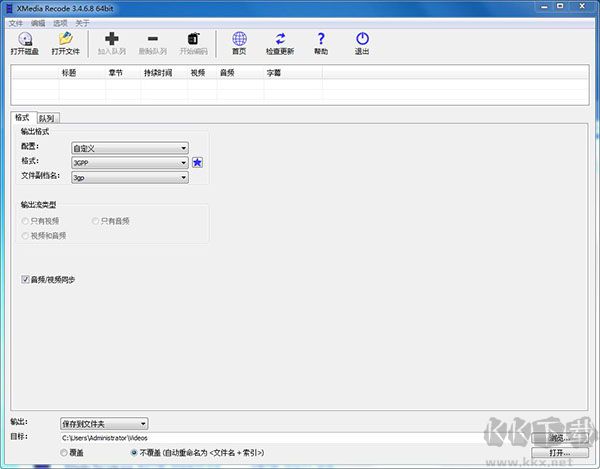Click the Exit (退出) power icon
Screen dimensions: 600x469
[x=362, y=39]
